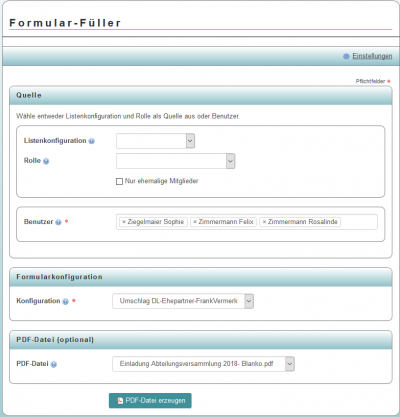The image size is (400, 417).
Task: Click help icon next to Listenkonfiguration
Action: 92,141
